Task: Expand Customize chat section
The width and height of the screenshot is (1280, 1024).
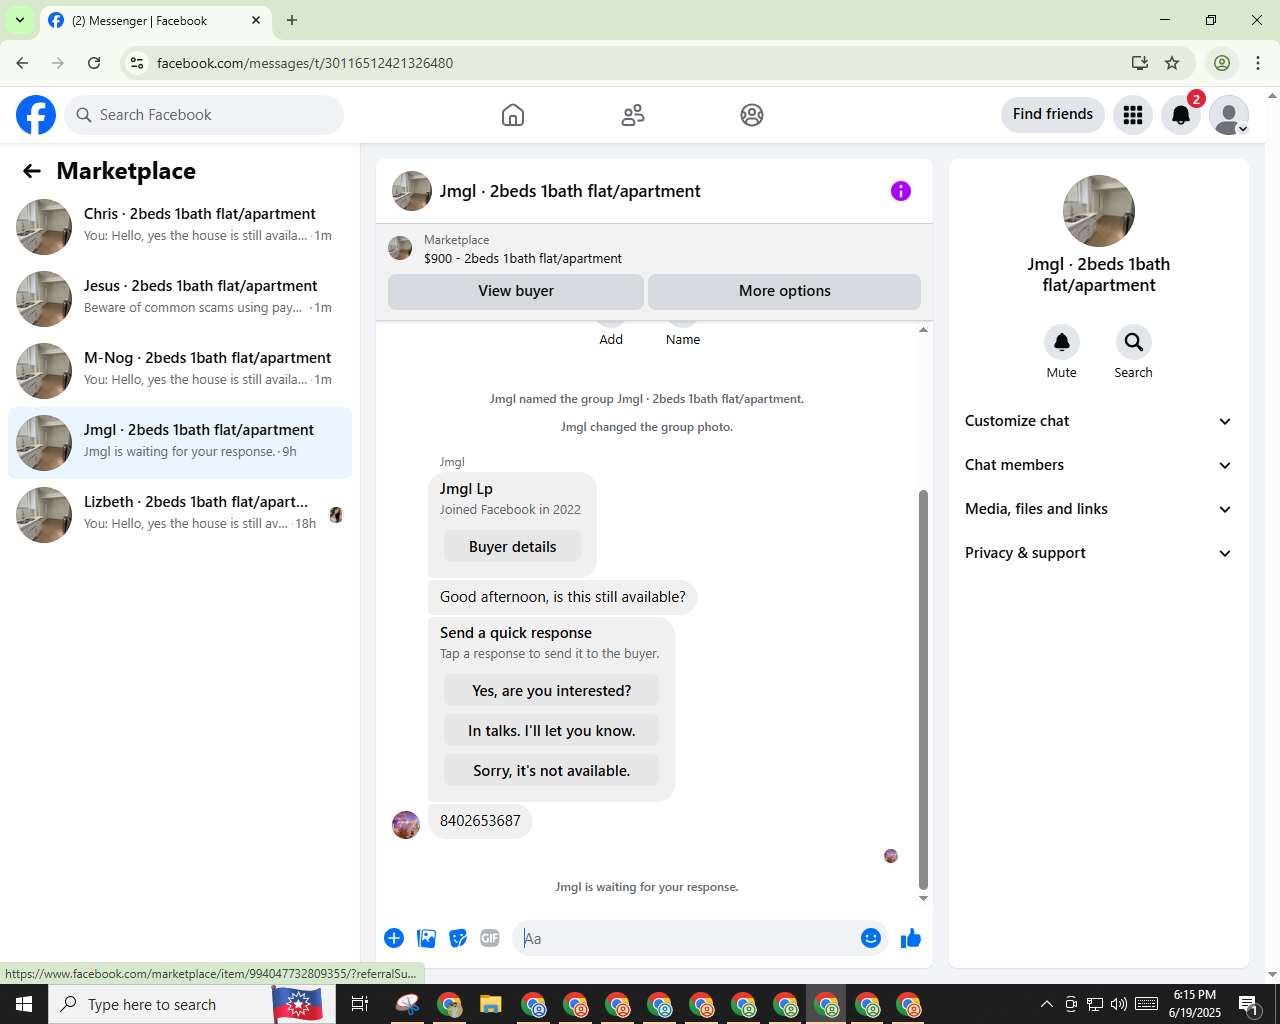Action: (1098, 421)
